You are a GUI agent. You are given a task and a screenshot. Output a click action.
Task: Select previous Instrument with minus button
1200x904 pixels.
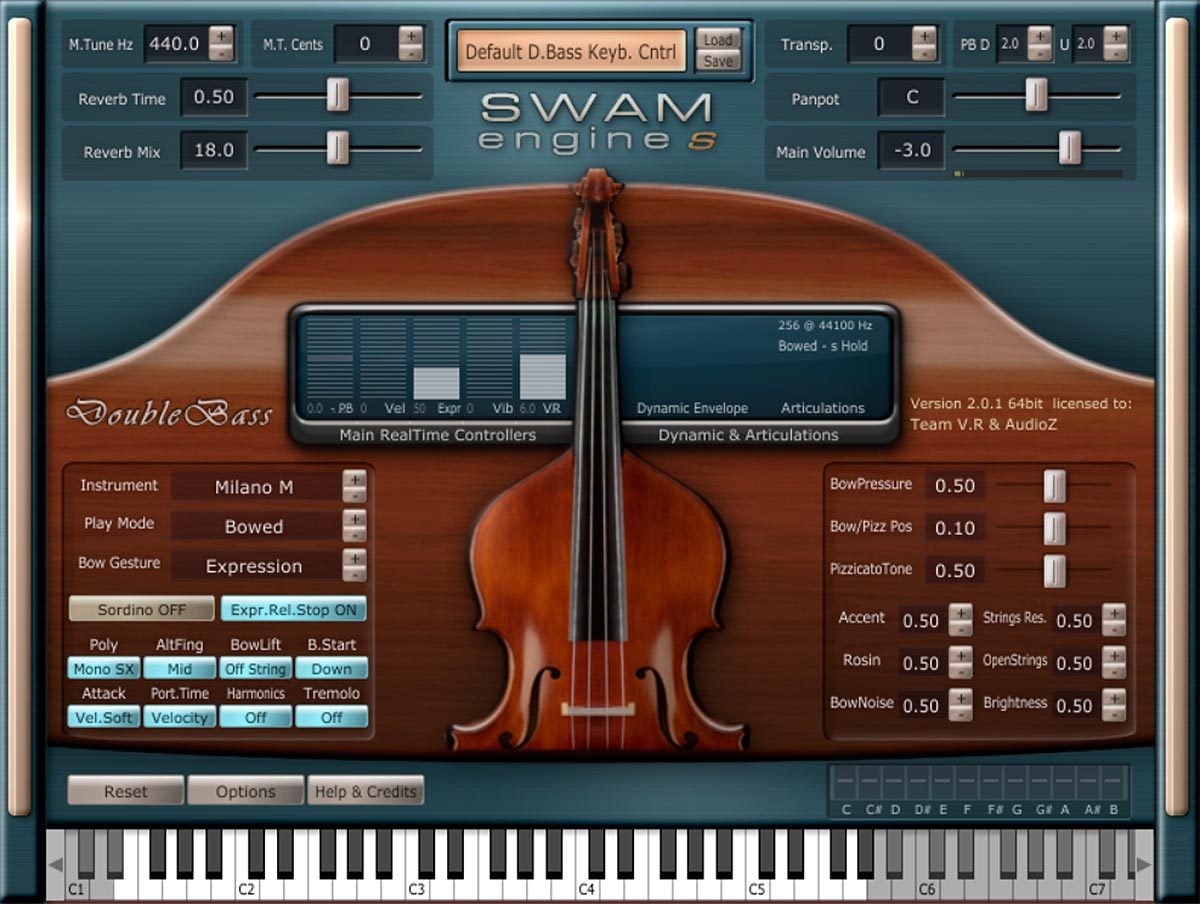354,495
